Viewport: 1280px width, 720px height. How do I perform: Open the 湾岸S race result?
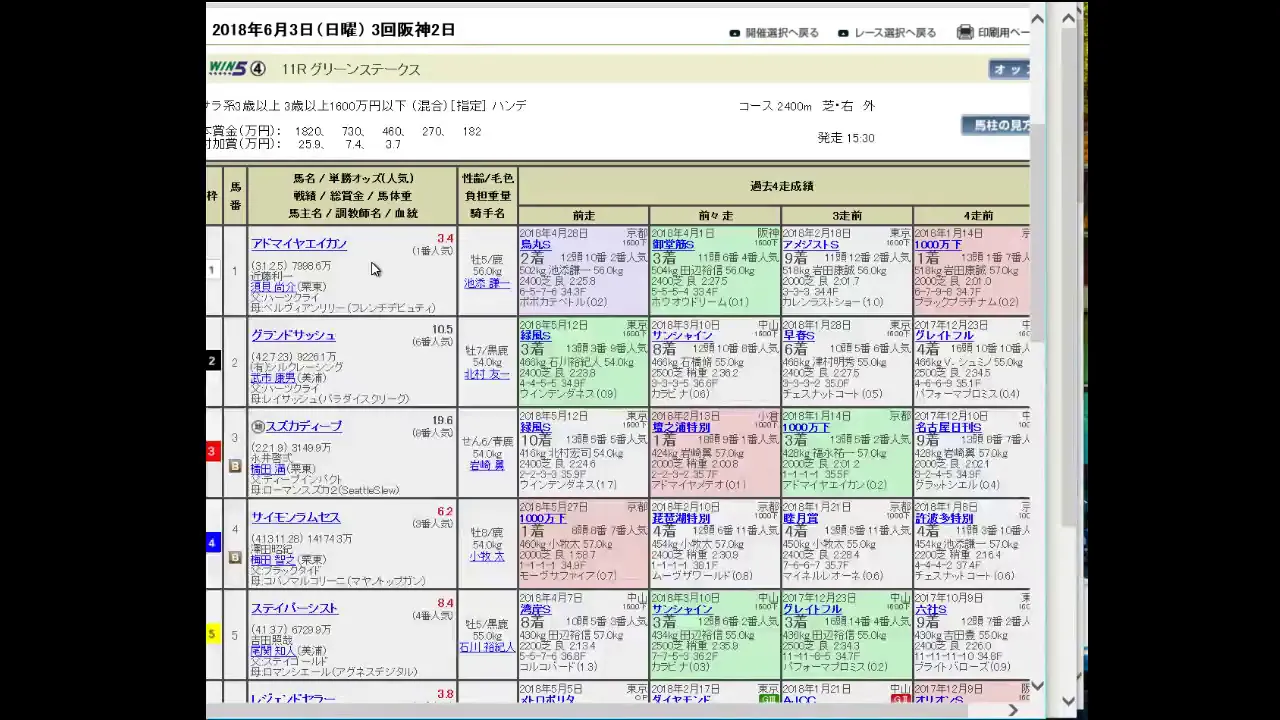pyautogui.click(x=536, y=609)
